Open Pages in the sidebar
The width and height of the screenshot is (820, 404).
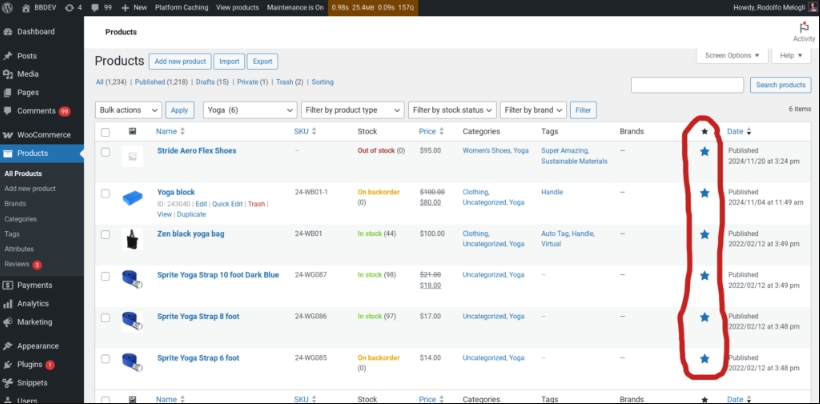(28, 93)
